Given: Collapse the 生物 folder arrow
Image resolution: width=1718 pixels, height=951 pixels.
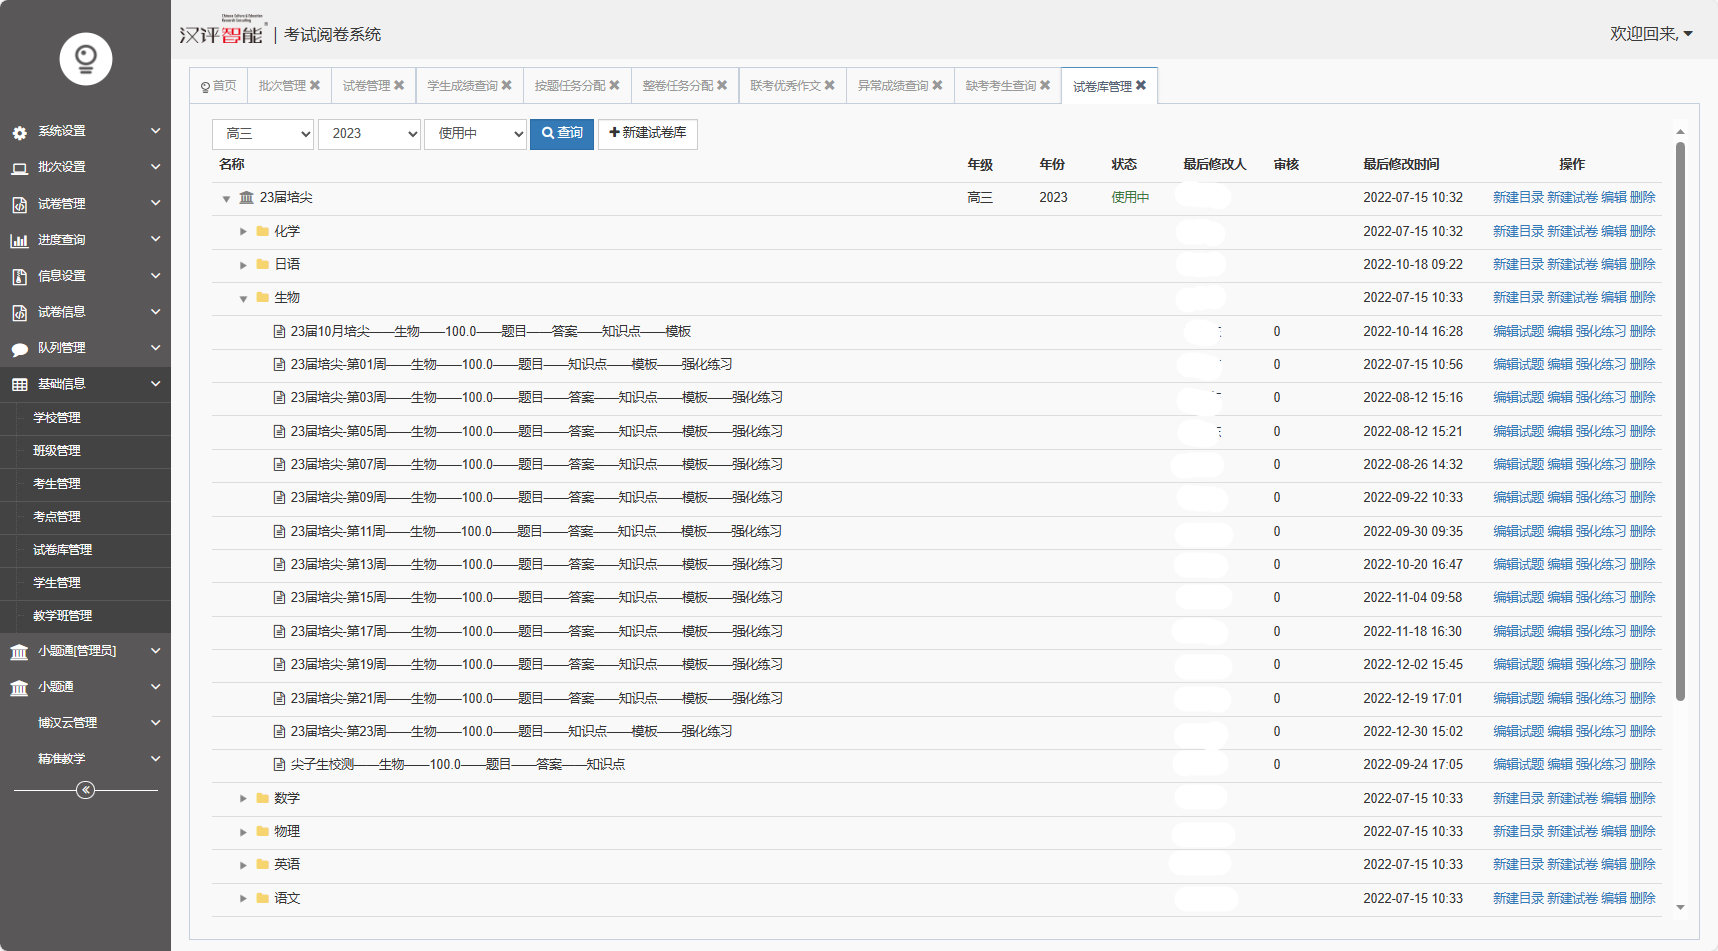Looking at the screenshot, I should [243, 298].
